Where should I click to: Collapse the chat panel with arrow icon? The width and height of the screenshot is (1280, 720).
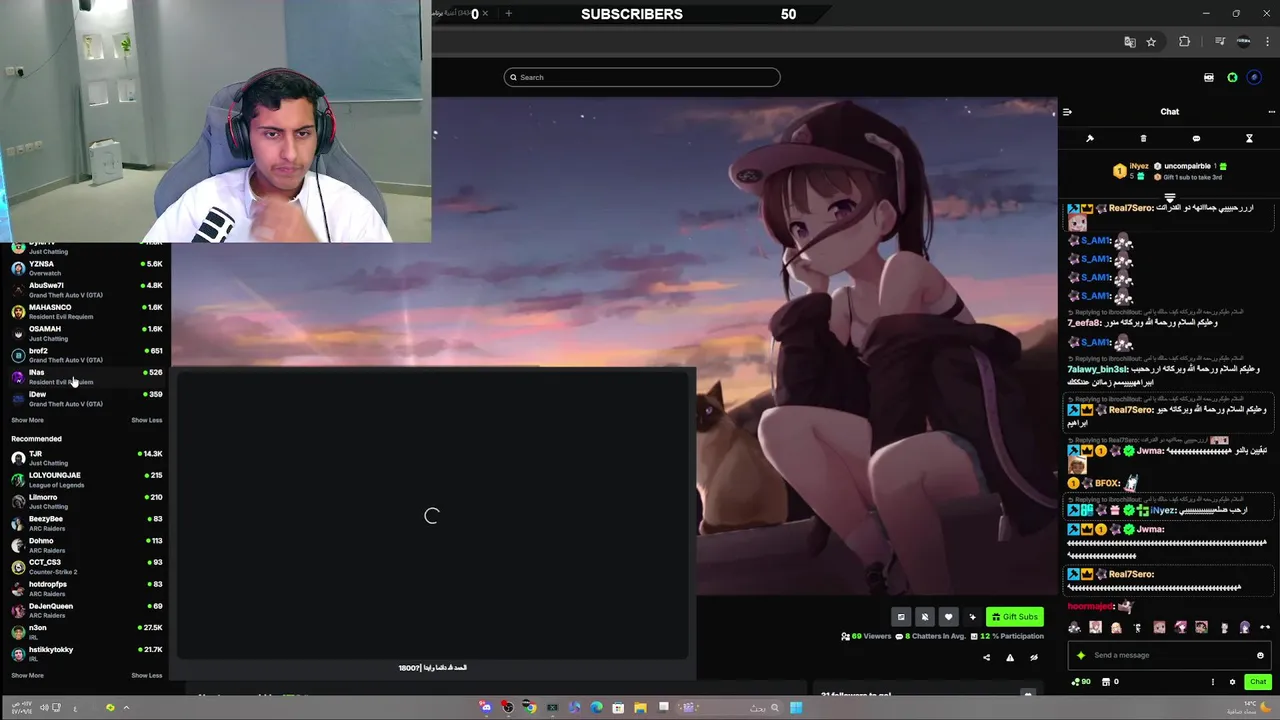[1067, 112]
